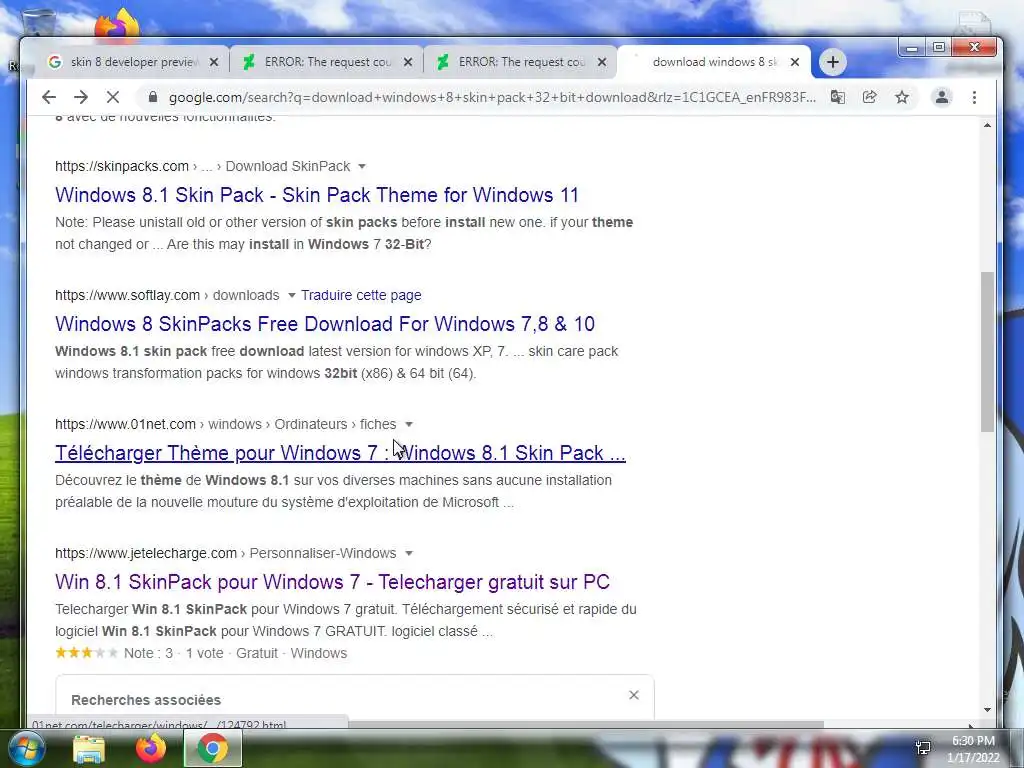Click the 'Recherches associées' heading

[x=146, y=700]
